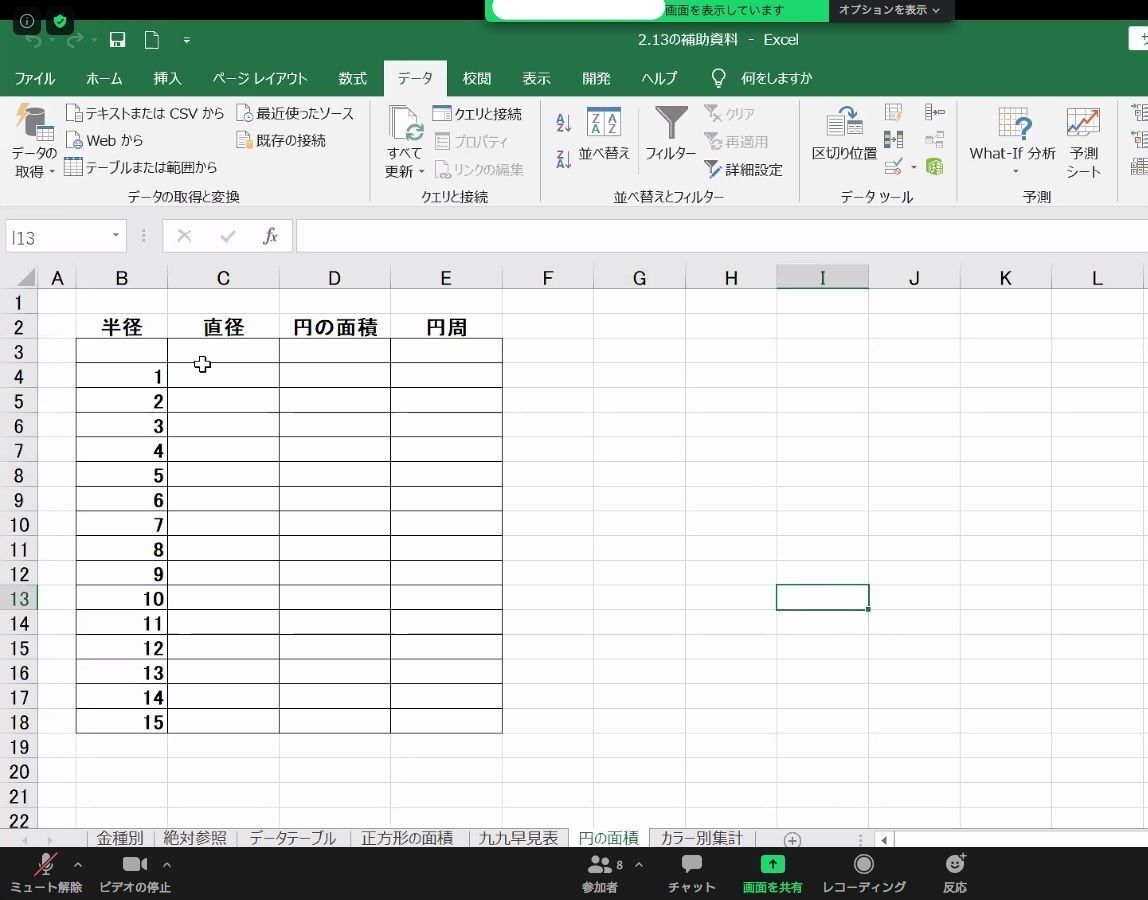
Task: Click the cell containing 15
Action: point(122,721)
